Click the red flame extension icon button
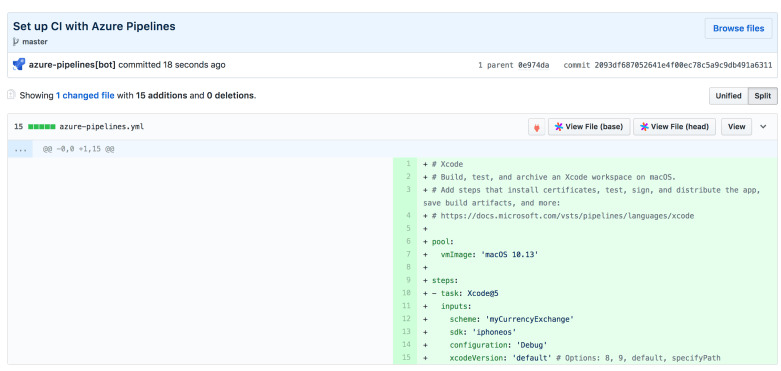 click(x=536, y=127)
